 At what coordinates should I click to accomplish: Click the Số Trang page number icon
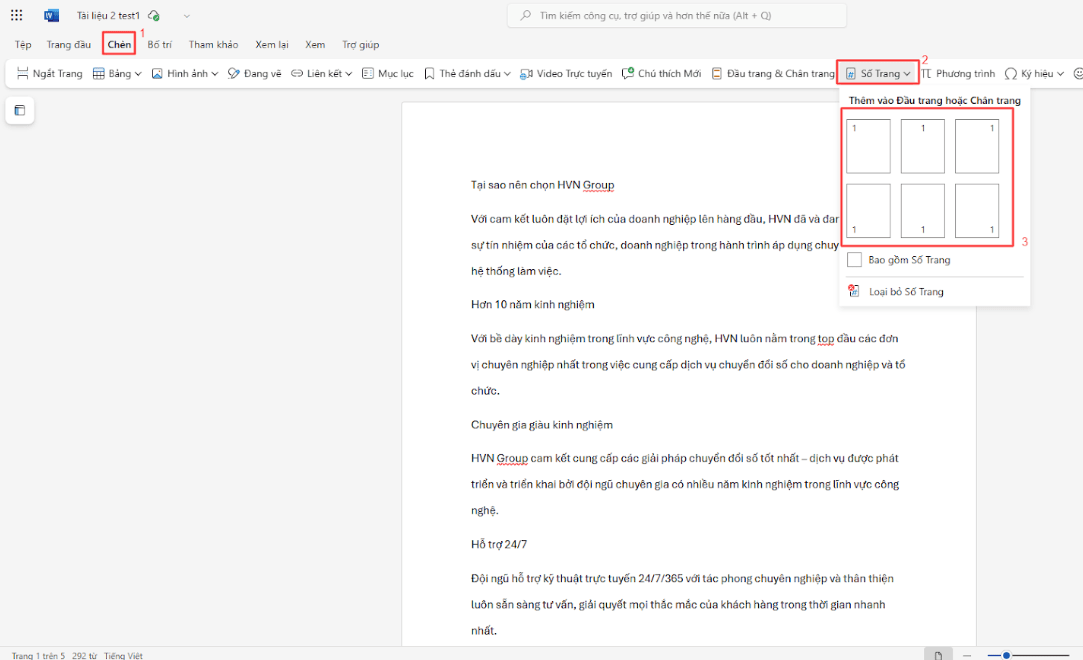tap(851, 74)
